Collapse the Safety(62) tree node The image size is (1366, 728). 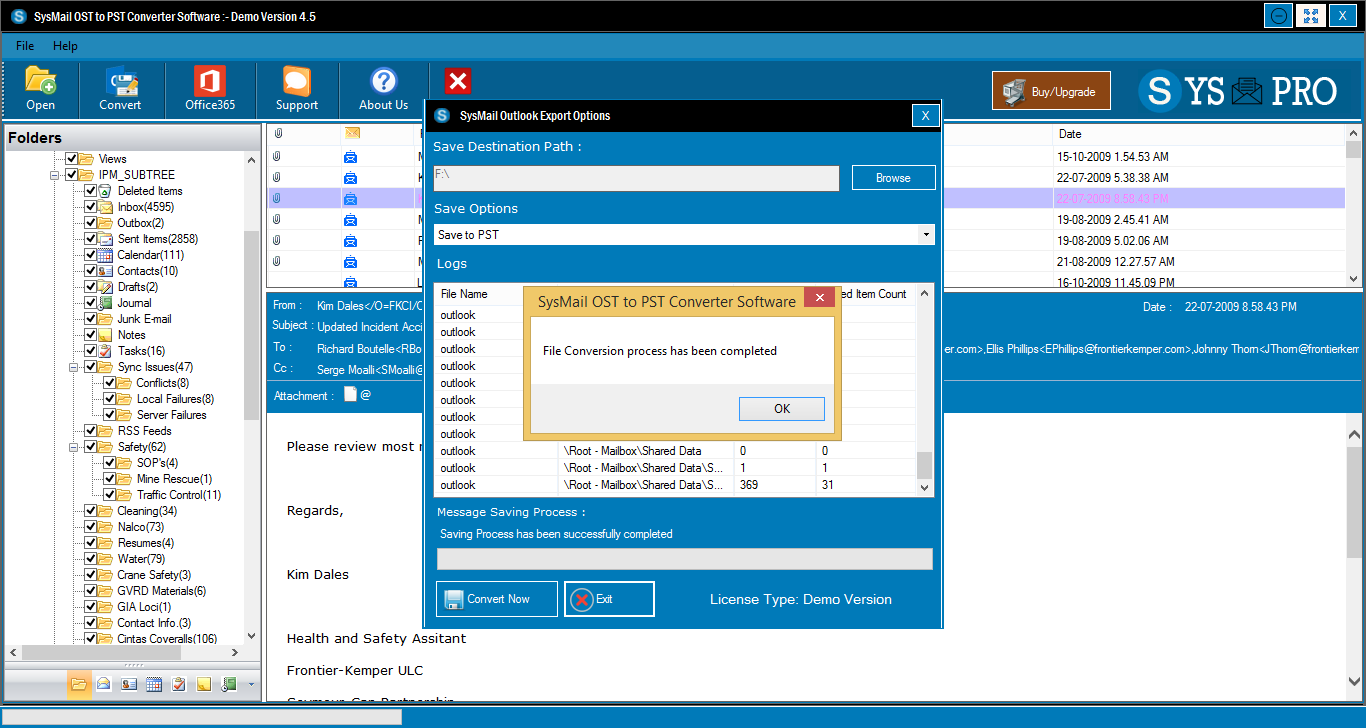pyautogui.click(x=74, y=447)
